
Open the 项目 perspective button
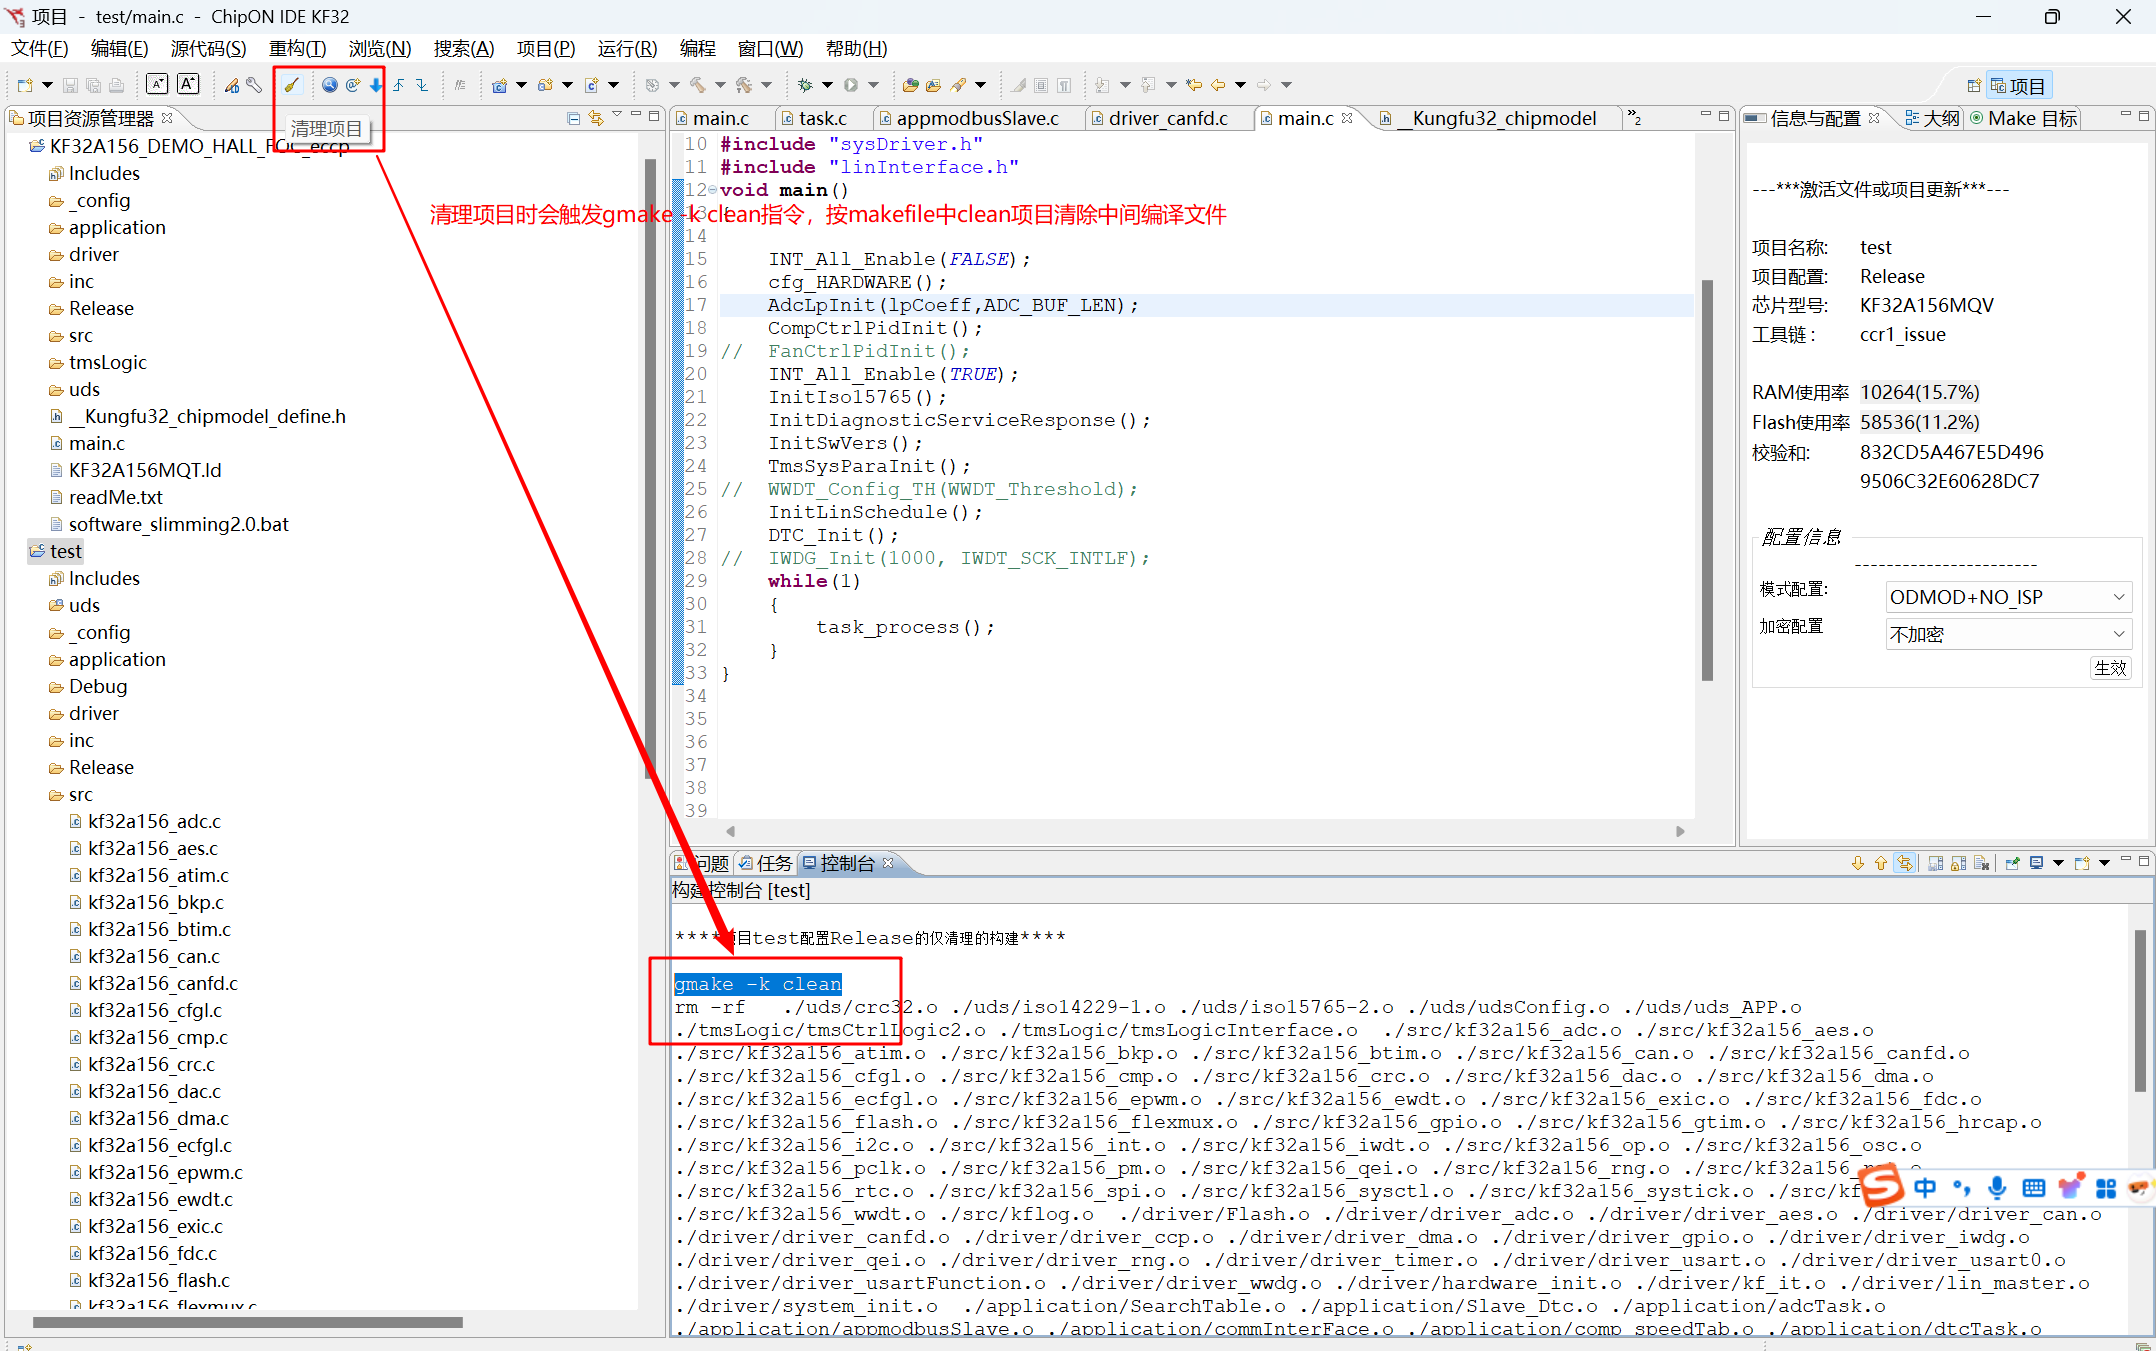2018,86
